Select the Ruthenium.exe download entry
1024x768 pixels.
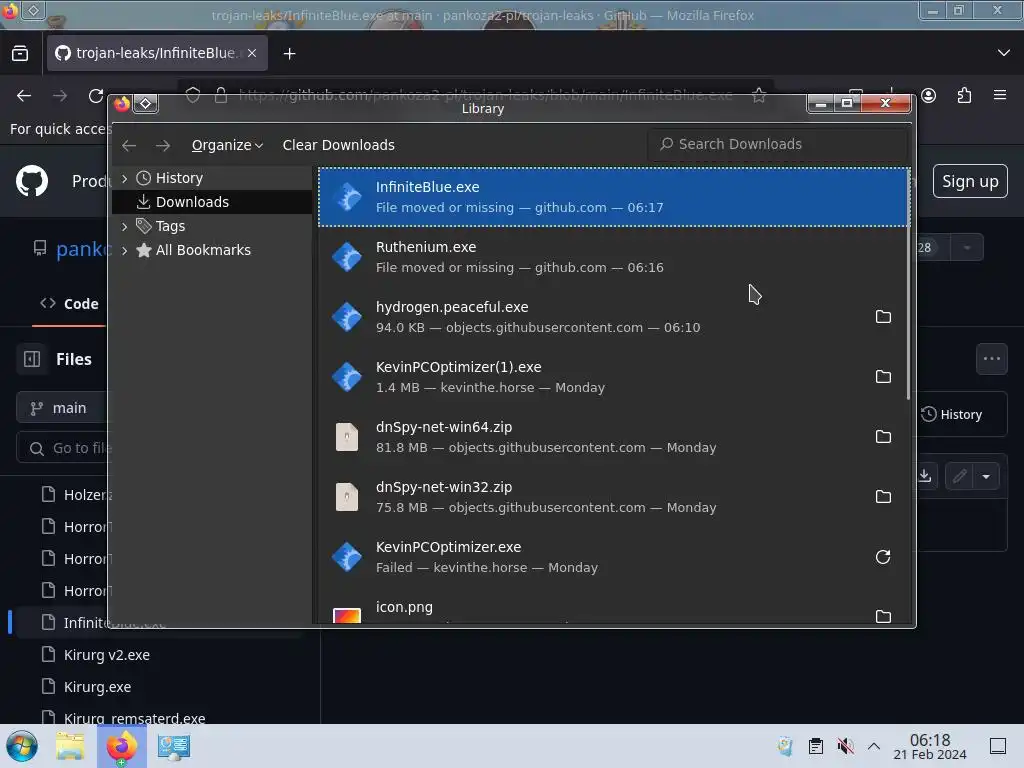pyautogui.click(x=614, y=257)
